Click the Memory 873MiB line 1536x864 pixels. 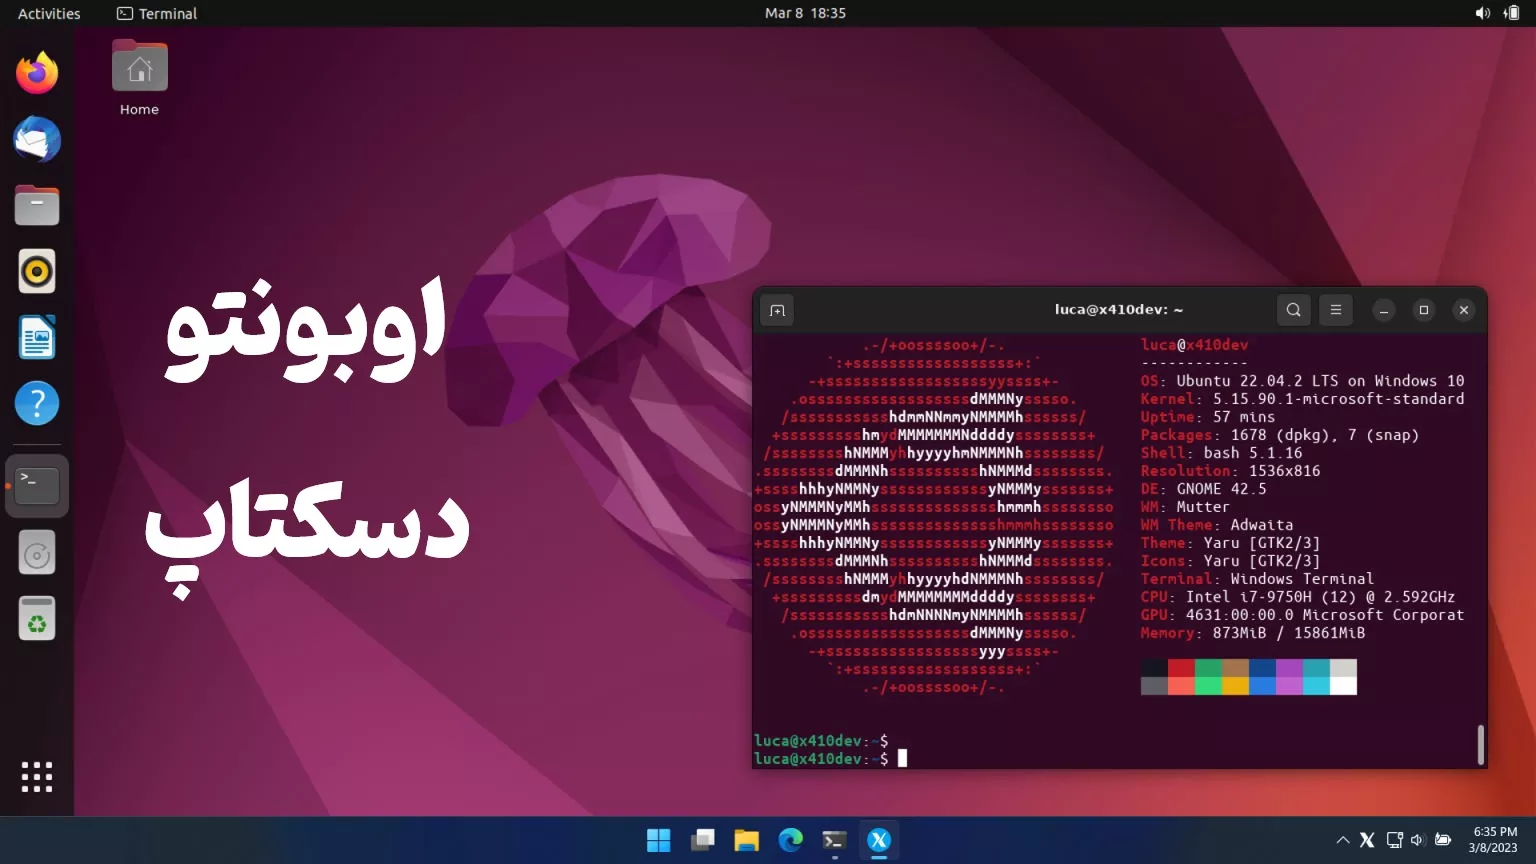click(x=1252, y=633)
